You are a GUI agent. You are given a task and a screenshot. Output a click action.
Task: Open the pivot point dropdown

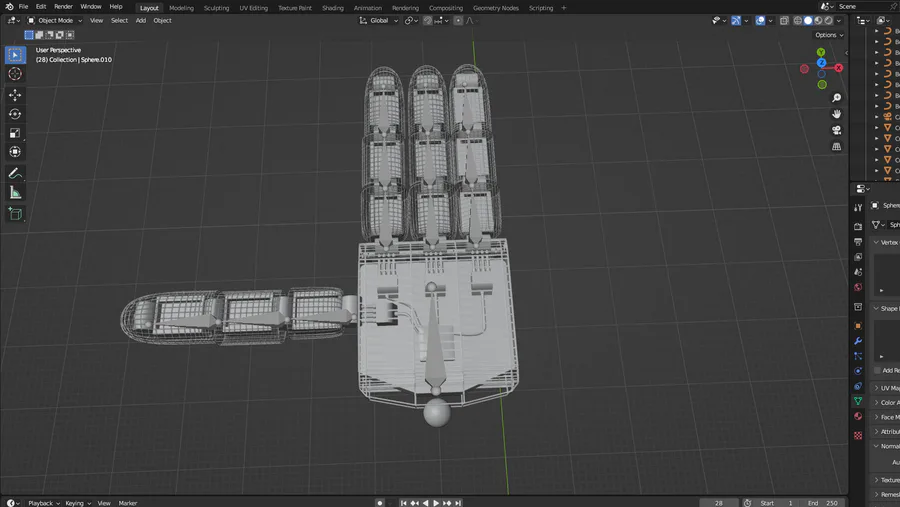click(412, 21)
